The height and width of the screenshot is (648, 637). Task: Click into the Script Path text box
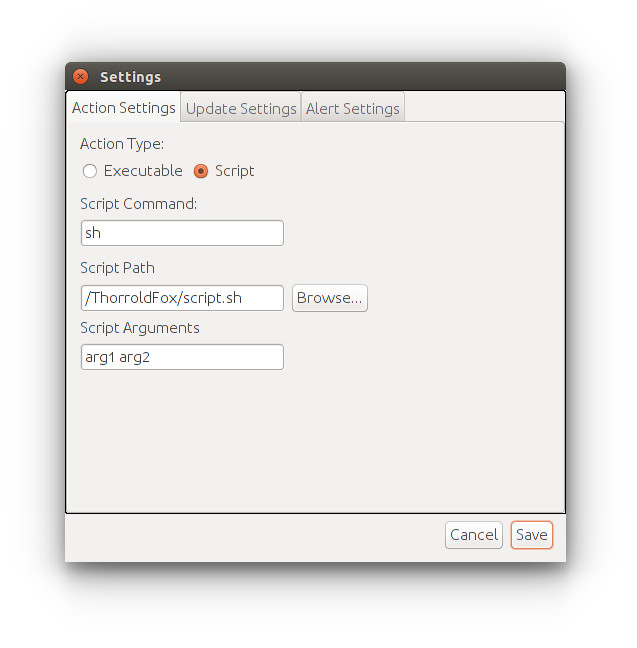[182, 298]
